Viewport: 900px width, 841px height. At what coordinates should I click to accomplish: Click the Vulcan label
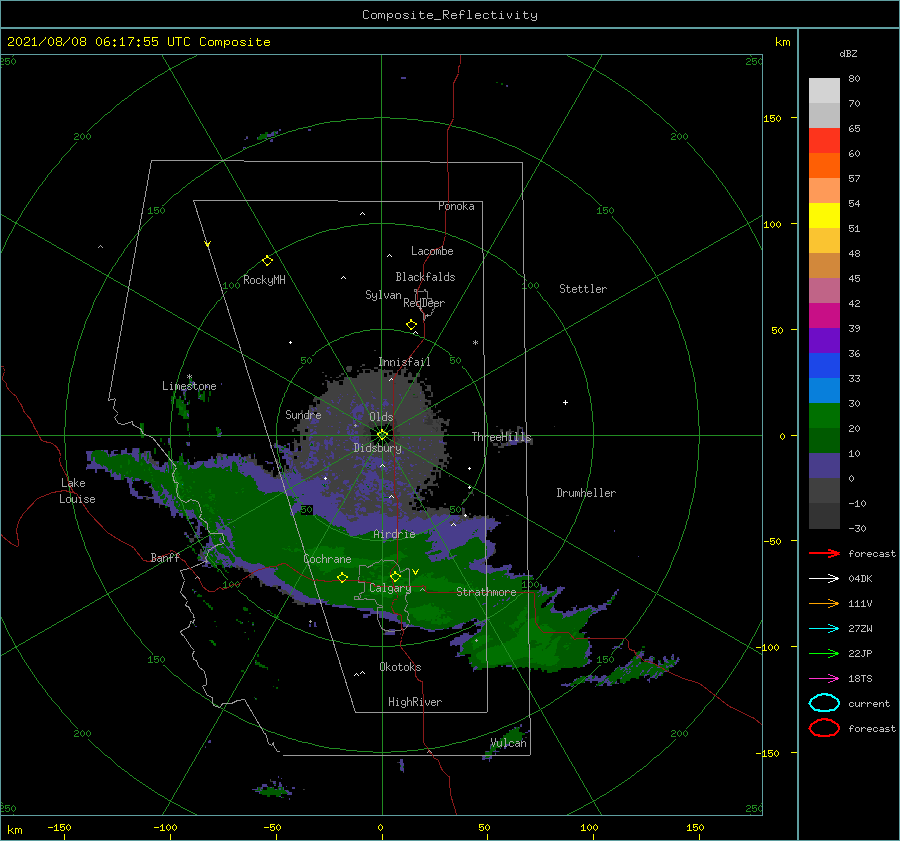pos(509,743)
